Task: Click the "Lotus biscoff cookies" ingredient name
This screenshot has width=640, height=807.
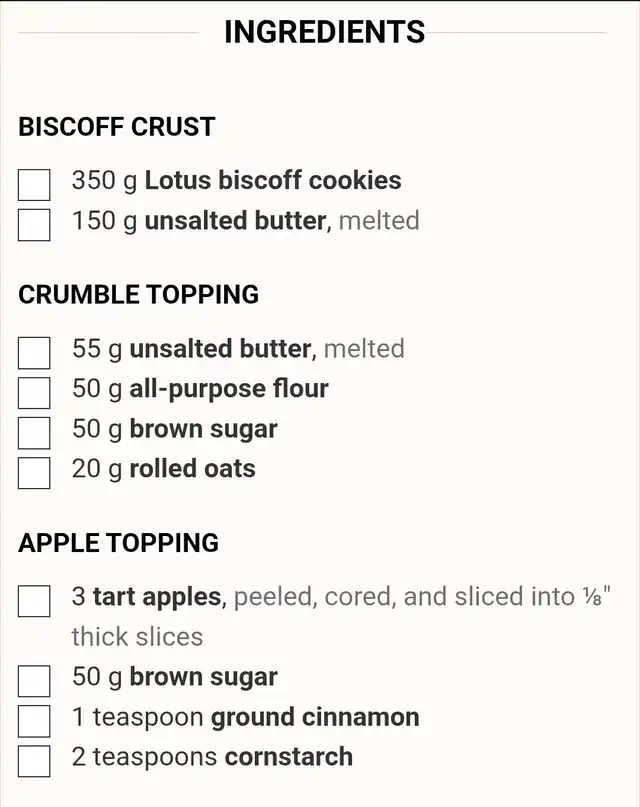Action: 273,181
